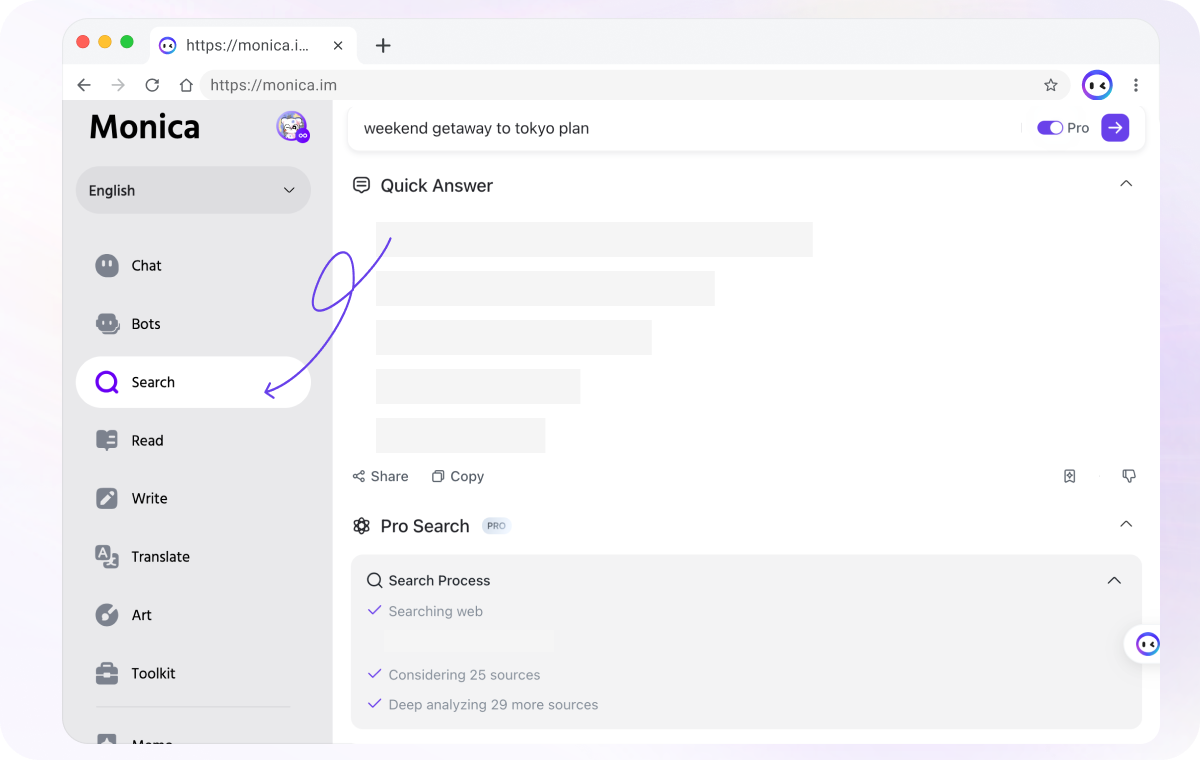The image size is (1200, 760).
Task: Collapse the Pro Search section
Action: pos(1126,524)
